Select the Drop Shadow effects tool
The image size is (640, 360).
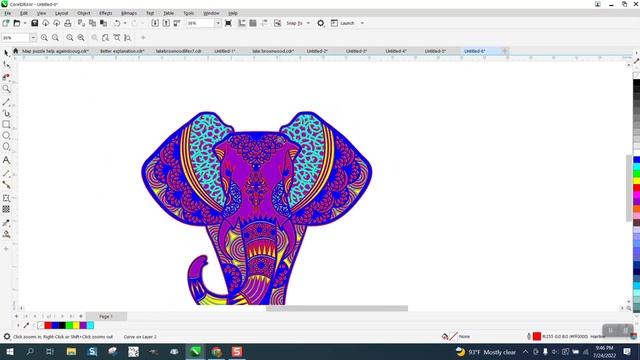(x=6, y=198)
